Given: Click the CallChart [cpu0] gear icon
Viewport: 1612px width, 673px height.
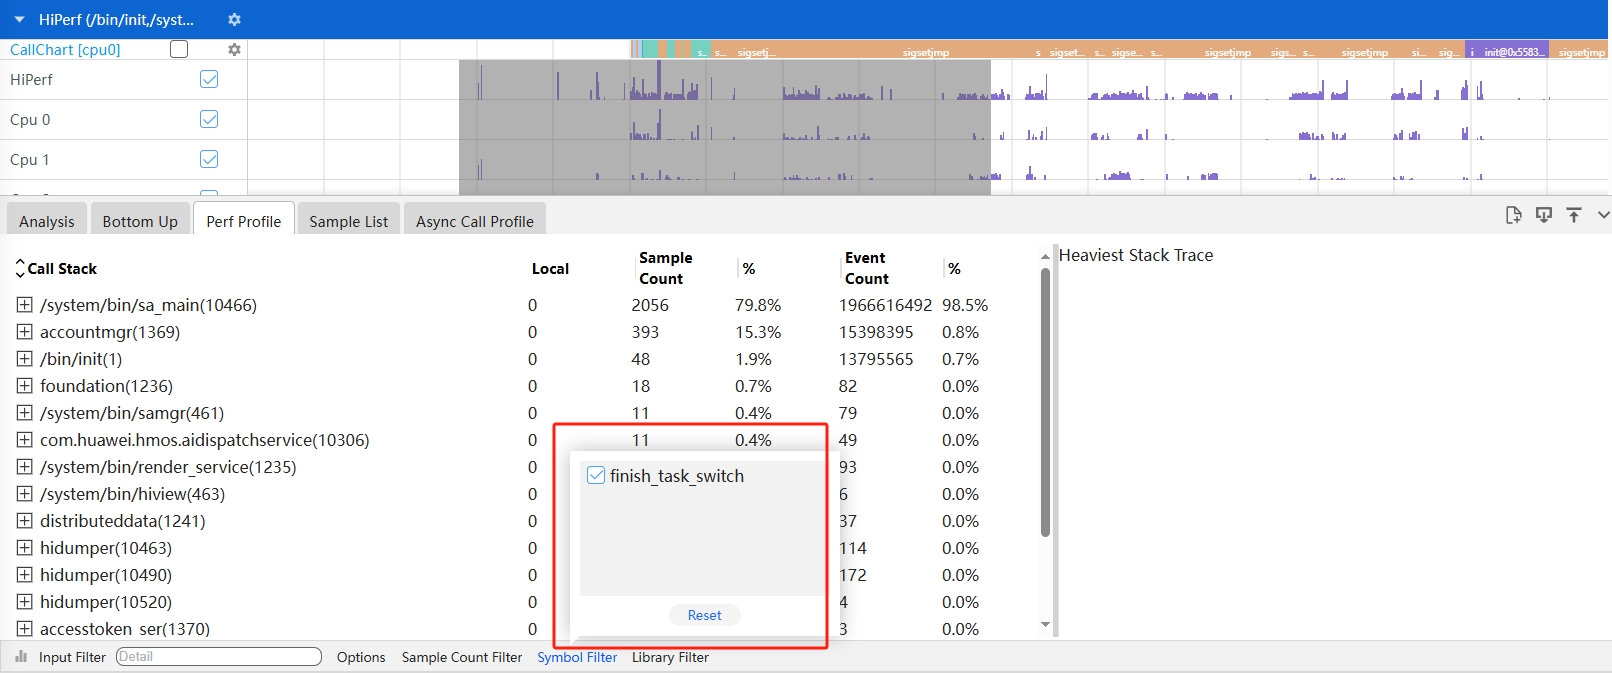Looking at the screenshot, I should coord(234,50).
